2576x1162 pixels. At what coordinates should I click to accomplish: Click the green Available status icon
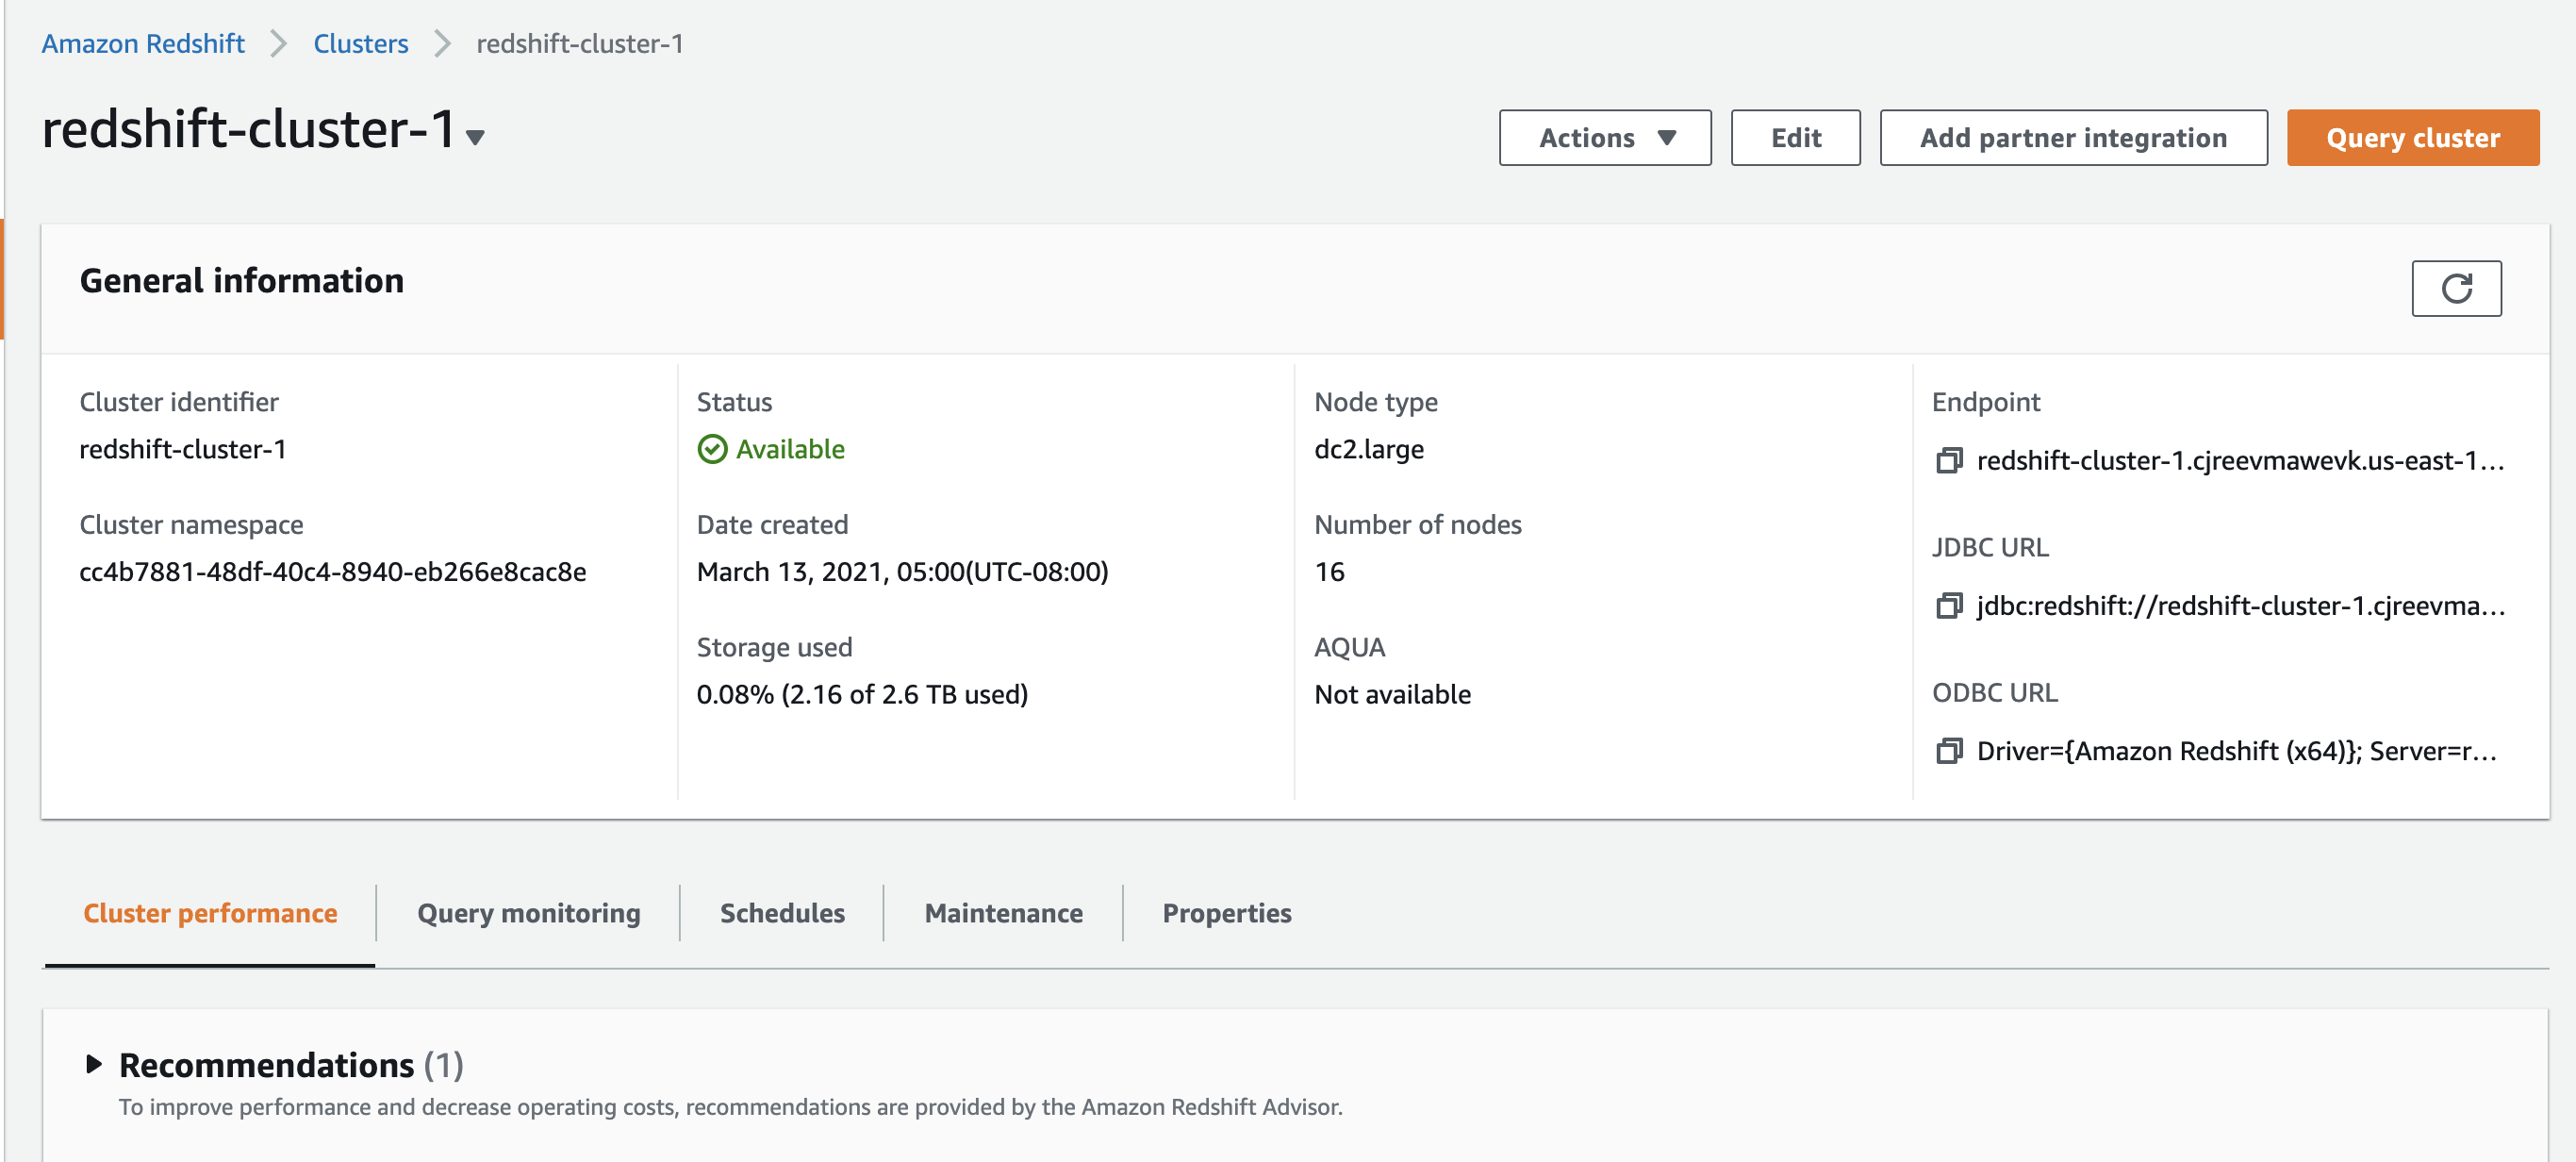click(712, 450)
